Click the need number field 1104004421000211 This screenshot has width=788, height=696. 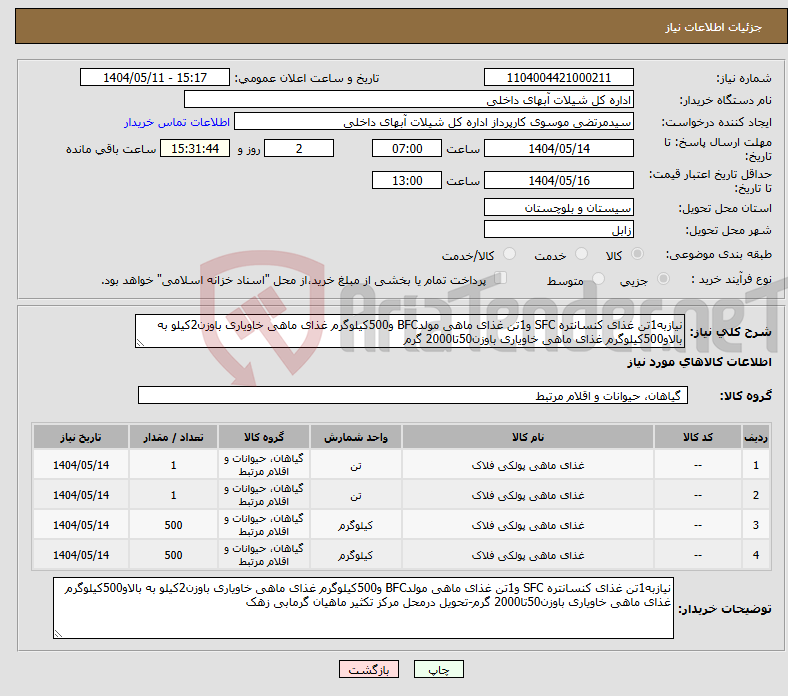click(x=558, y=77)
